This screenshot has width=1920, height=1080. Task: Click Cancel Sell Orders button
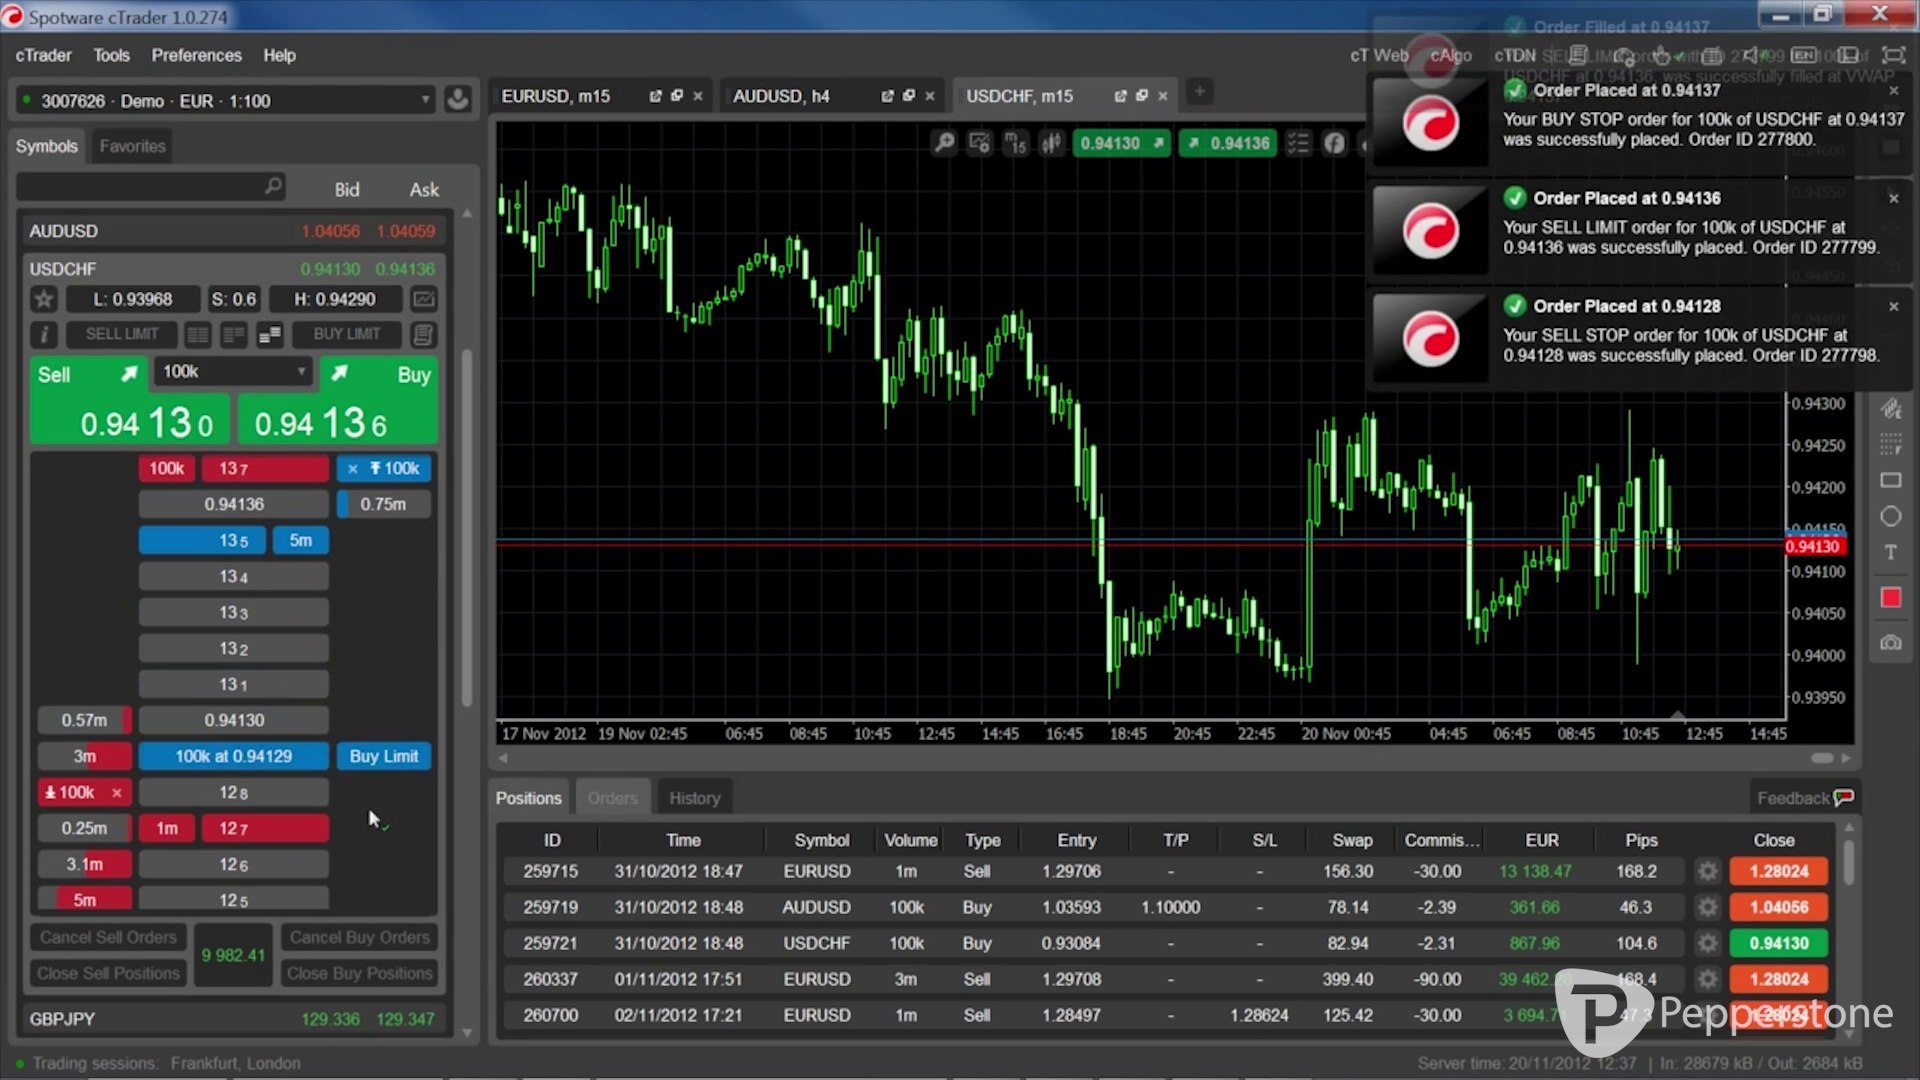108,938
